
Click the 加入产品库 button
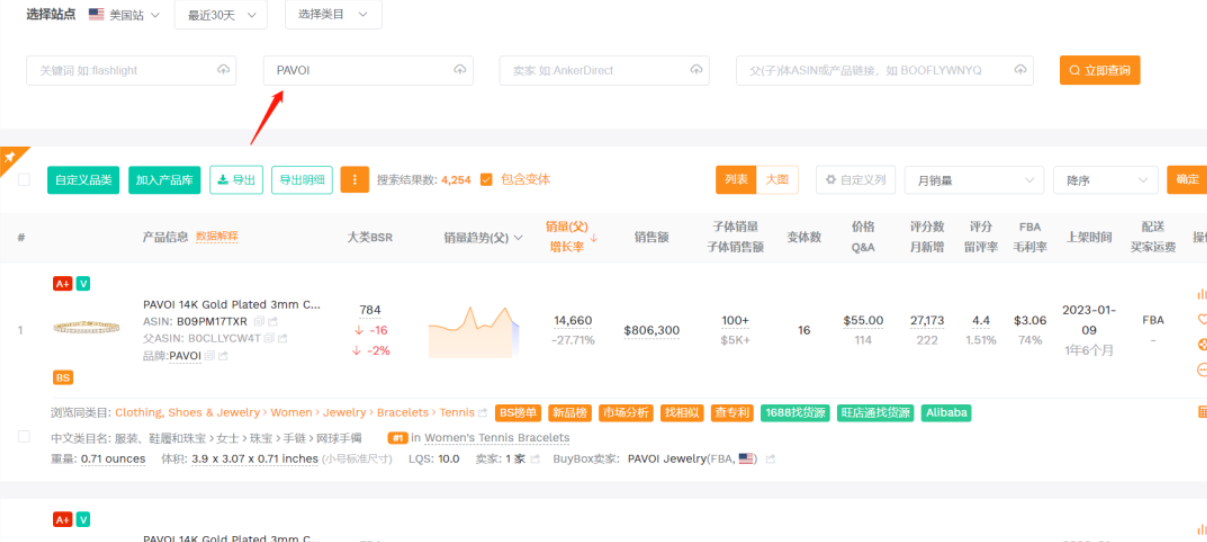(x=165, y=180)
